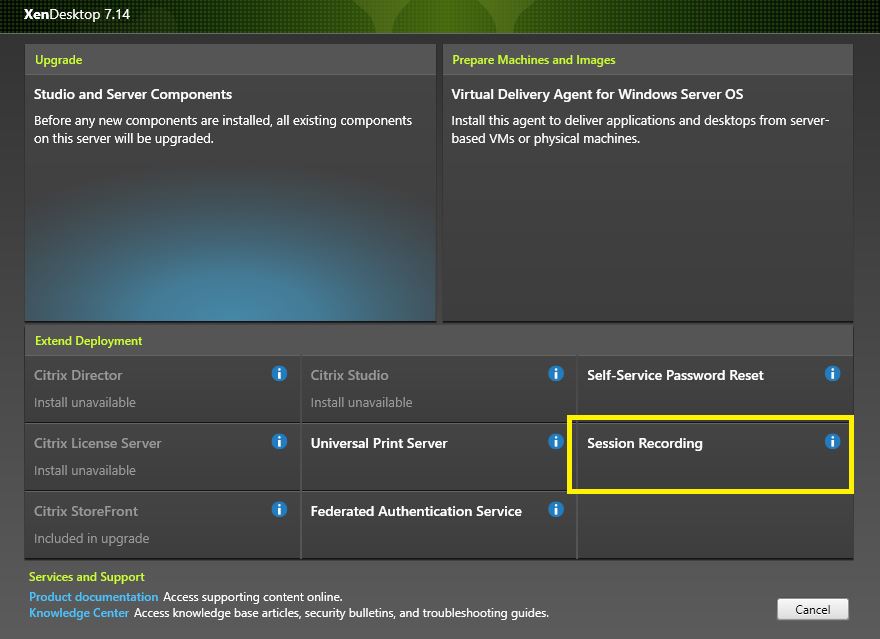This screenshot has width=880, height=639.
Task: Open the Knowledge Center link
Action: tap(79, 613)
